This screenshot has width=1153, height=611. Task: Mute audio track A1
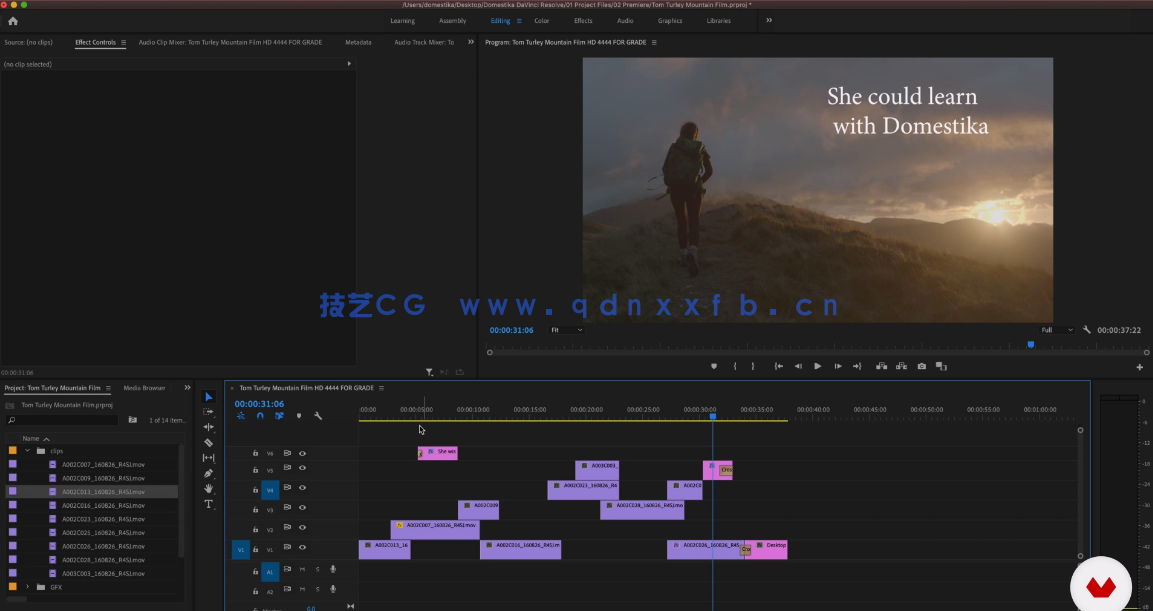301,570
